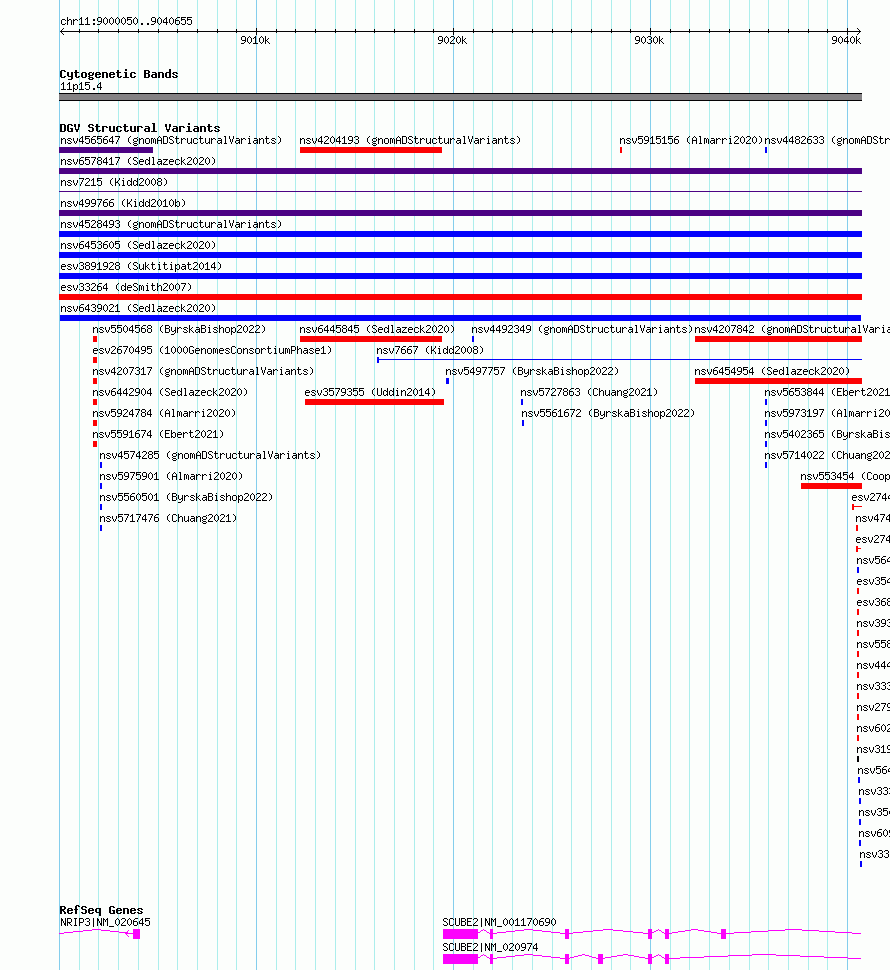Open variant nsv499766 (Kidd2010b)
The image size is (890, 970).
[123, 204]
